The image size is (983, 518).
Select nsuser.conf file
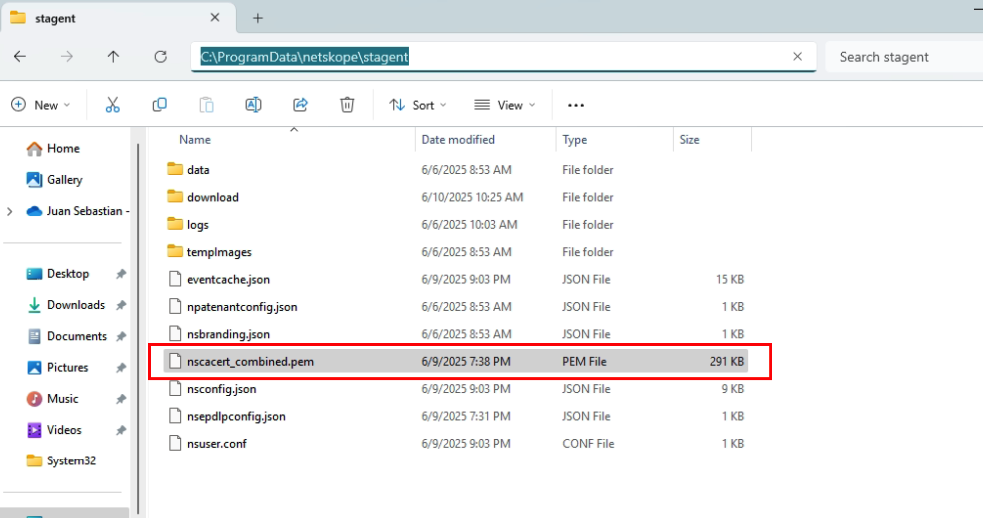[456, 444]
